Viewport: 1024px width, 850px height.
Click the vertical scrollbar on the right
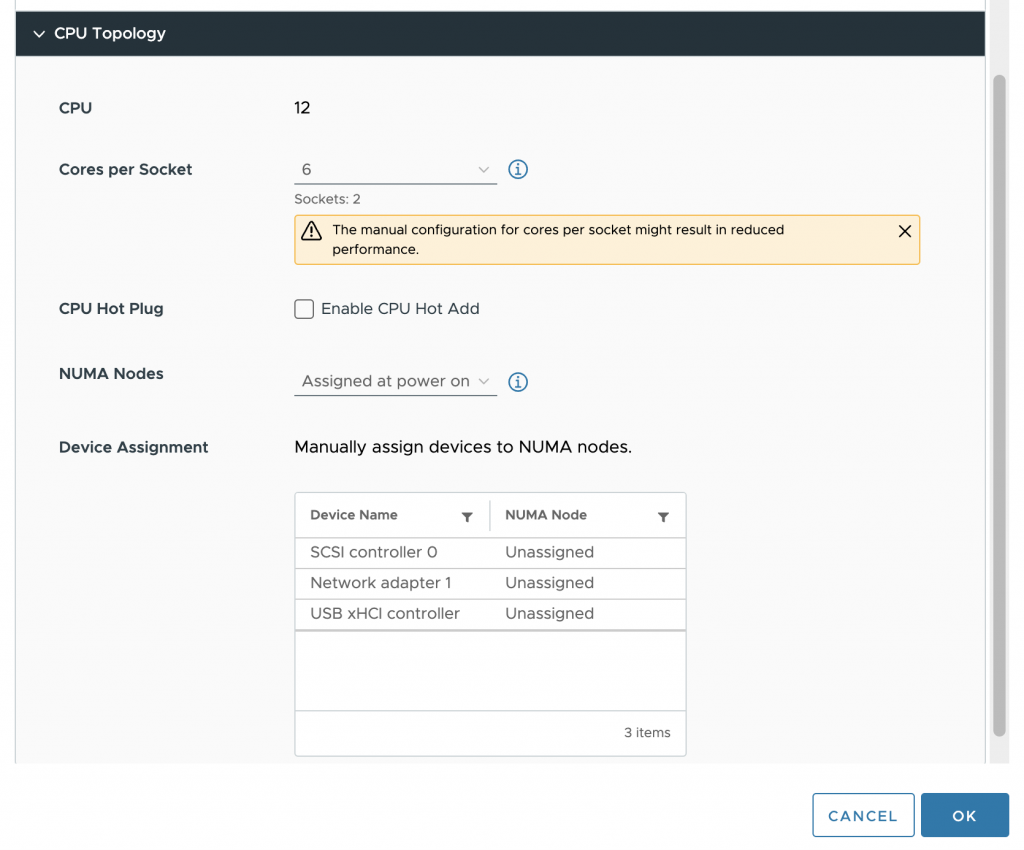tap(999, 400)
